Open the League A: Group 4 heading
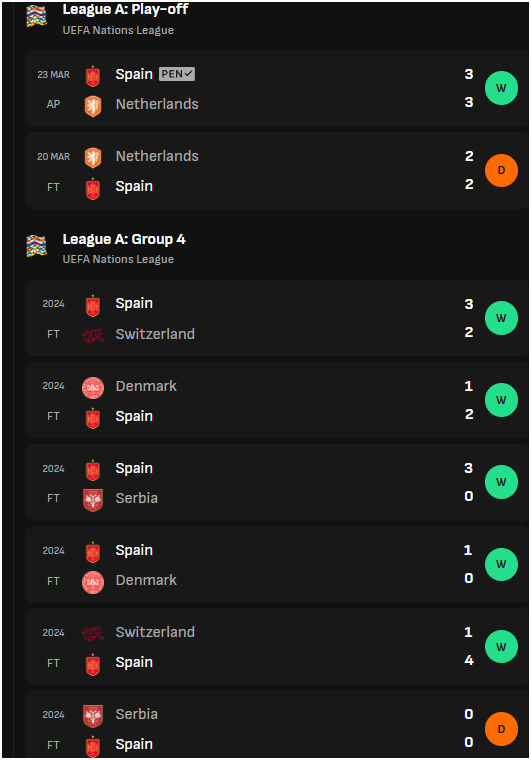The height and width of the screenshot is (760, 531). pyautogui.click(x=124, y=239)
